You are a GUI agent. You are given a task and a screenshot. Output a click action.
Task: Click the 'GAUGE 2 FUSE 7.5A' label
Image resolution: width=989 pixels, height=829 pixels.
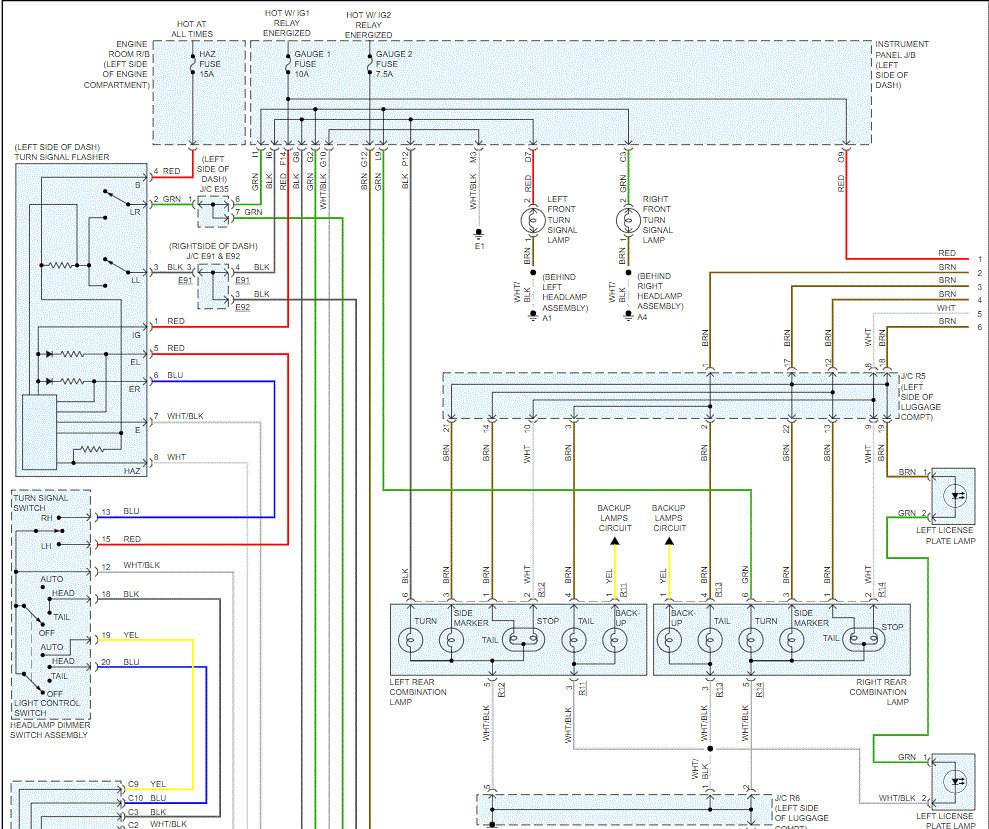coord(394,64)
